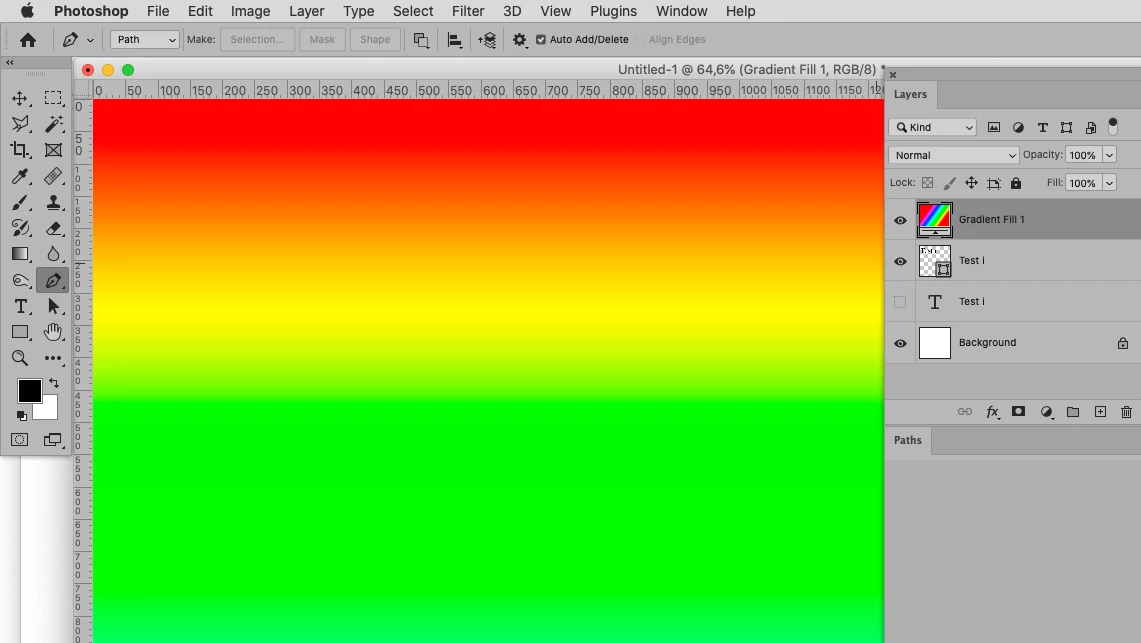Click the Home button in options bar
This screenshot has width=1141, height=643.
28,40
